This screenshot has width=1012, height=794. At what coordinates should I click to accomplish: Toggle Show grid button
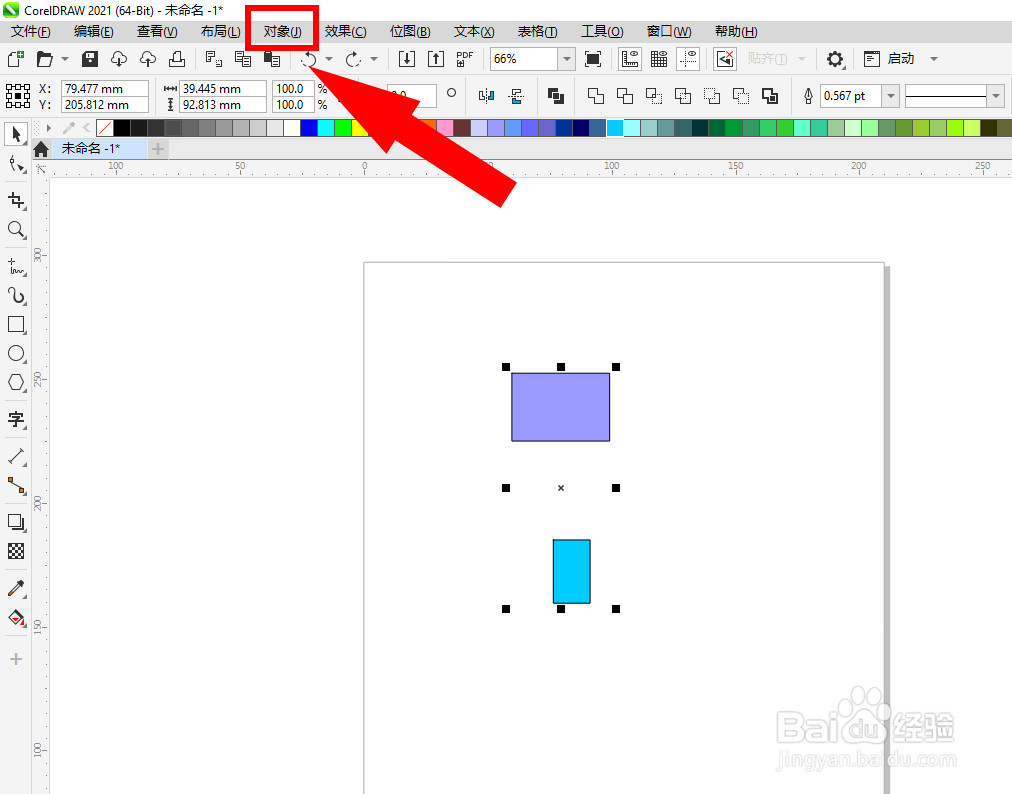click(659, 59)
